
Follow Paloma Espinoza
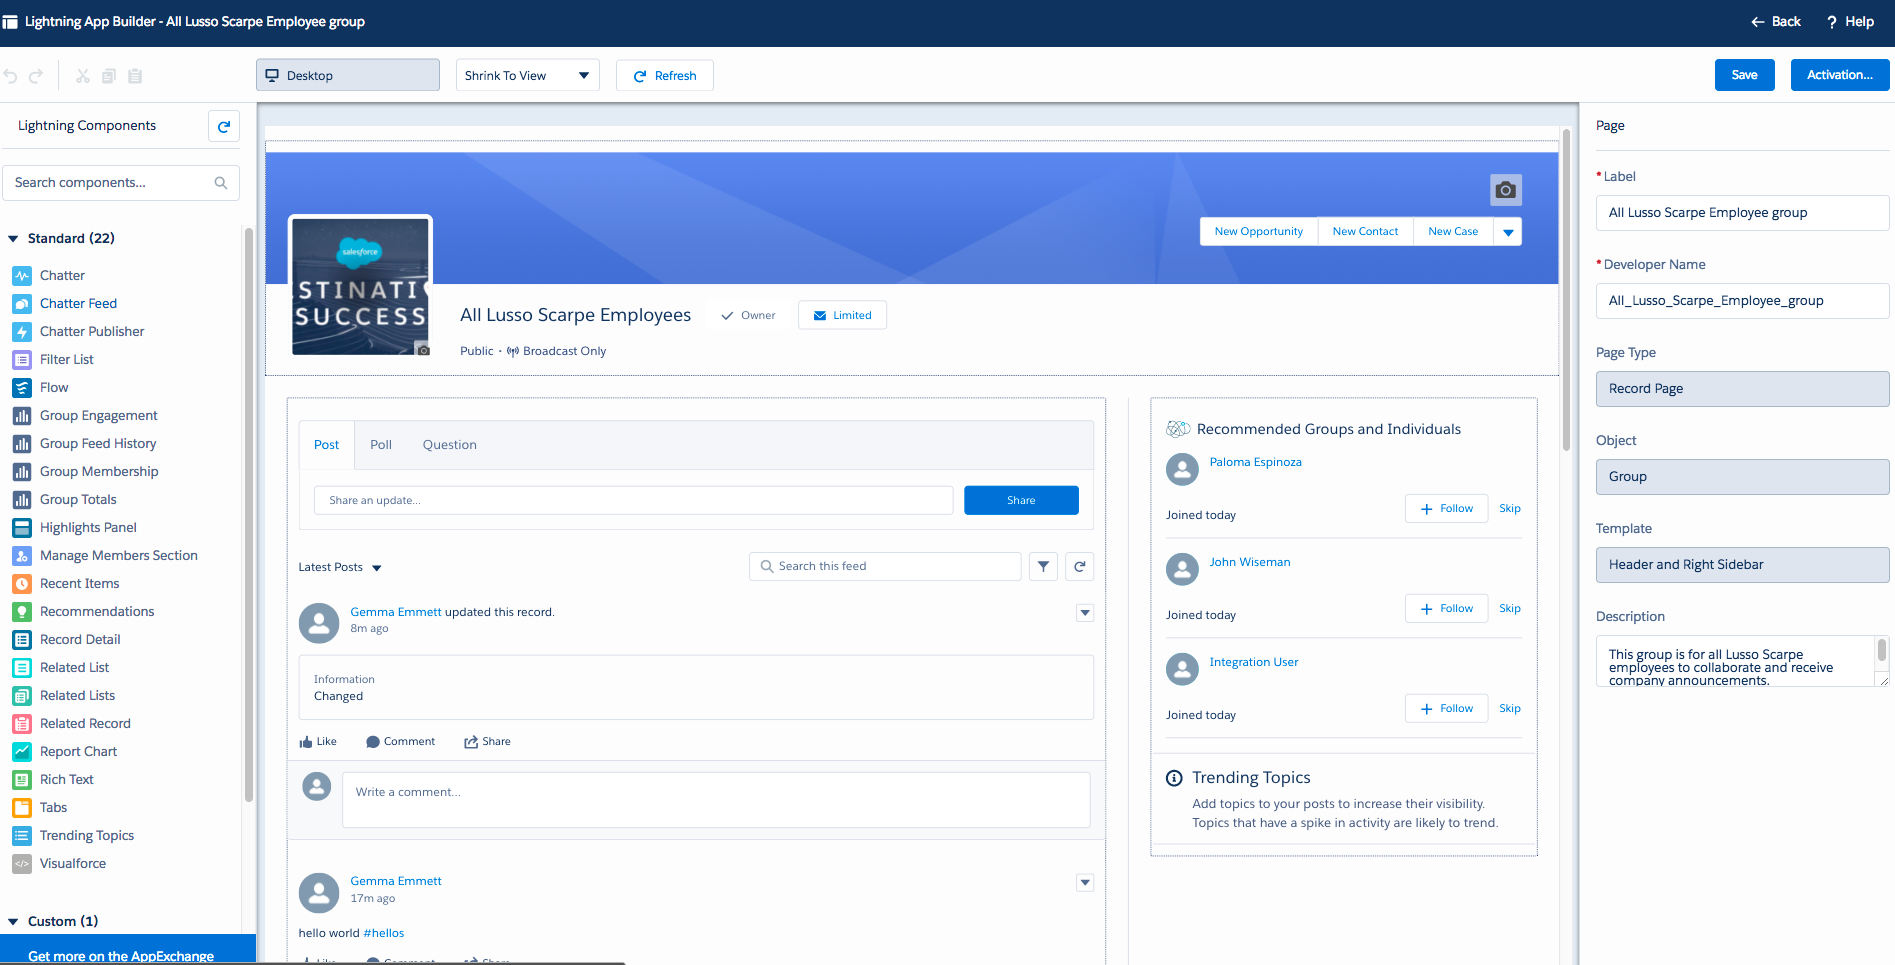[1446, 509]
